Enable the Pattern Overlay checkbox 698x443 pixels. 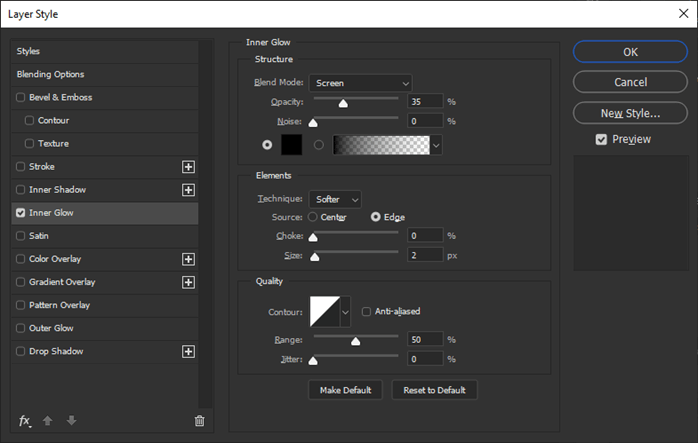pos(20,305)
